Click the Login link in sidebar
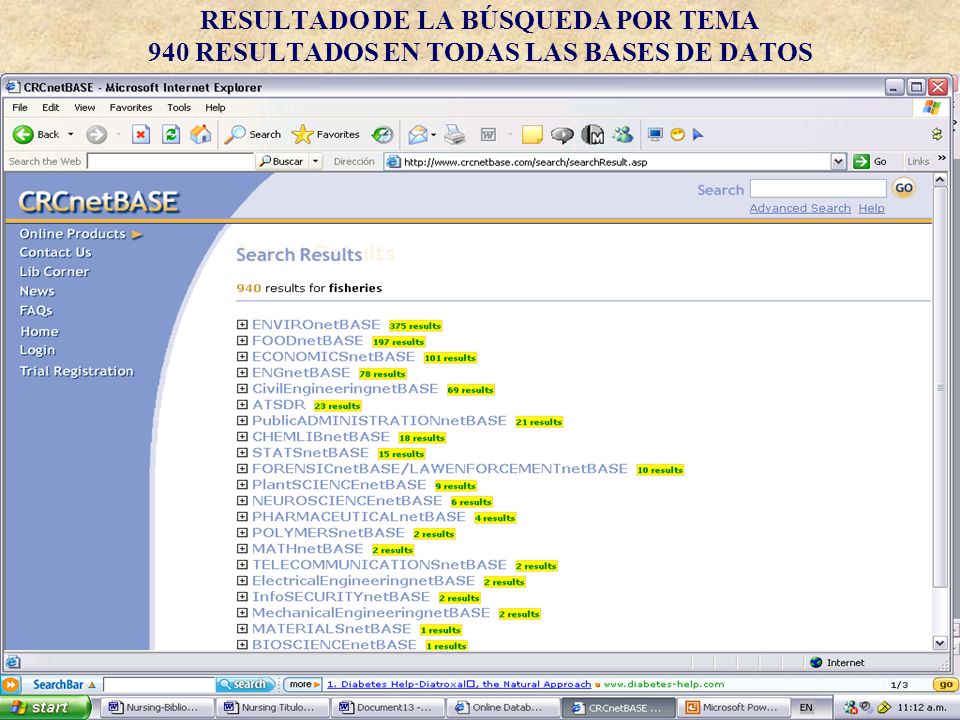This screenshot has height=720, width=960. [x=37, y=350]
